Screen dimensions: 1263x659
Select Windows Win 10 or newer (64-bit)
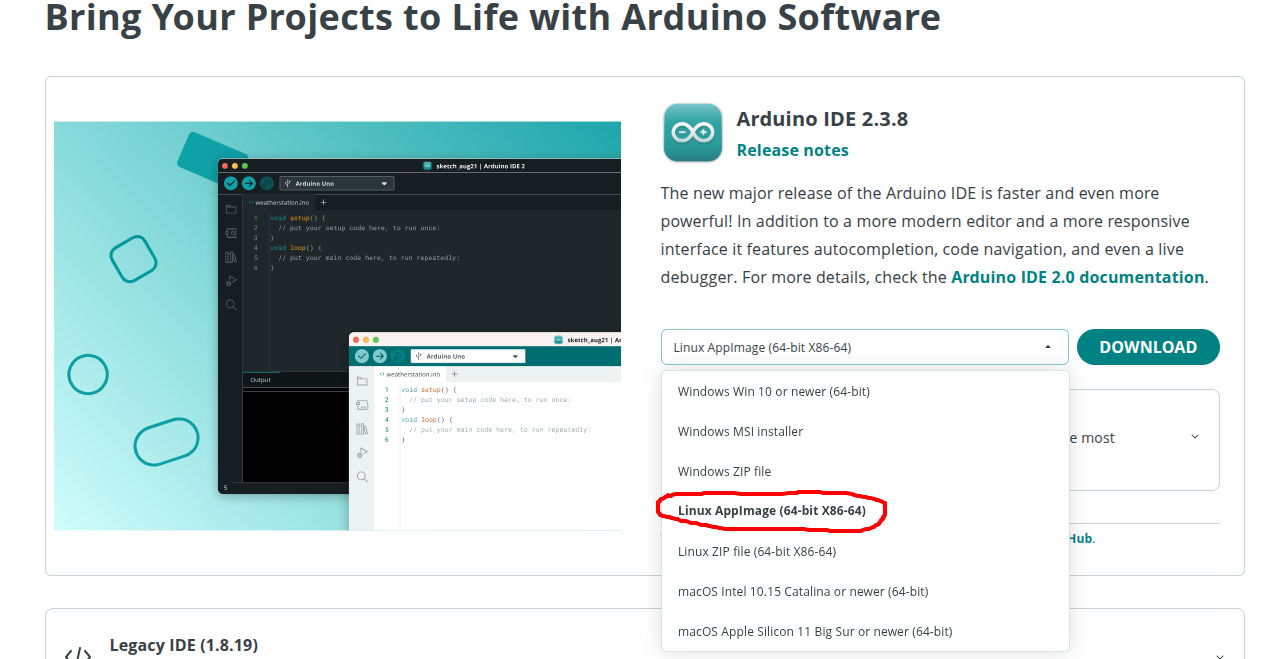point(773,391)
